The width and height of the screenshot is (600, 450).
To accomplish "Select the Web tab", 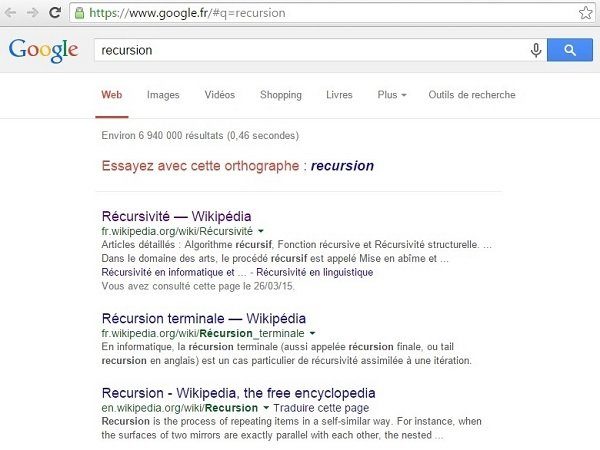I will point(112,95).
